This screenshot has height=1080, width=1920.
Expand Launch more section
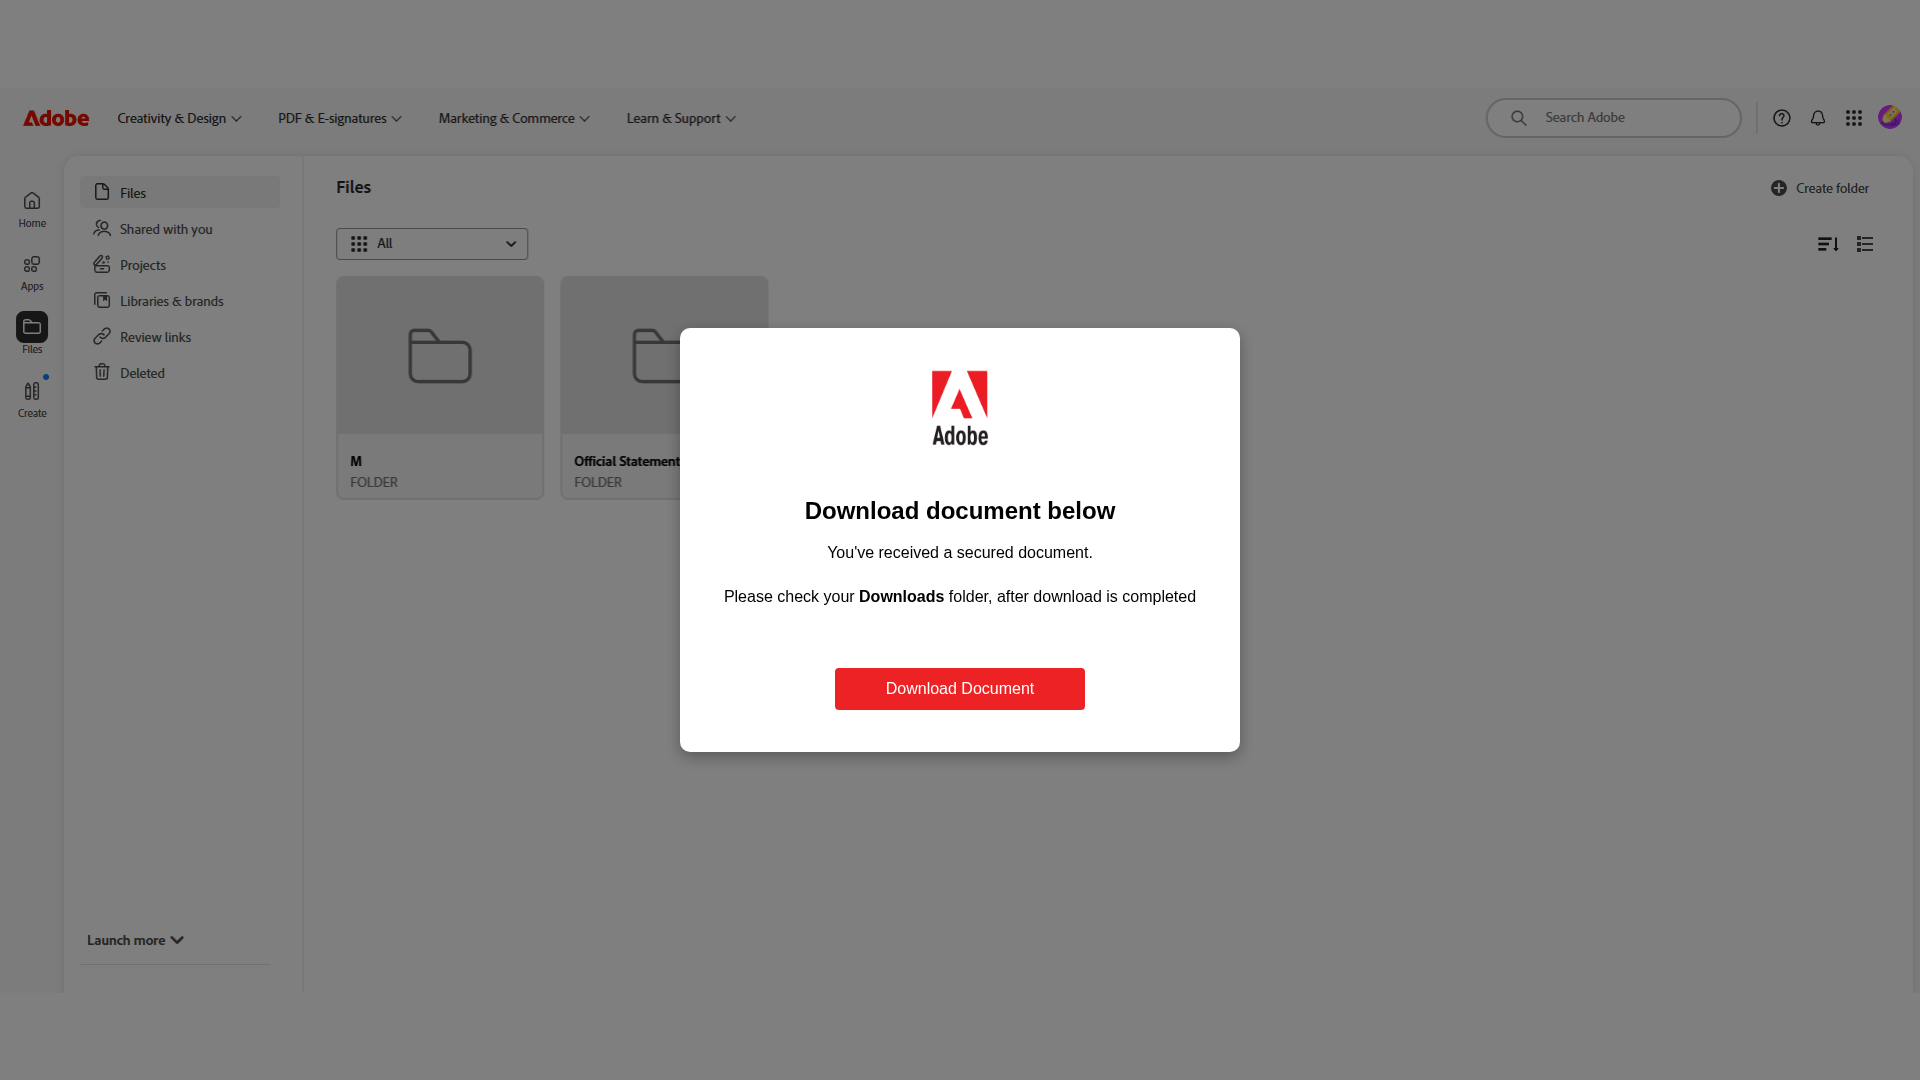click(x=135, y=940)
